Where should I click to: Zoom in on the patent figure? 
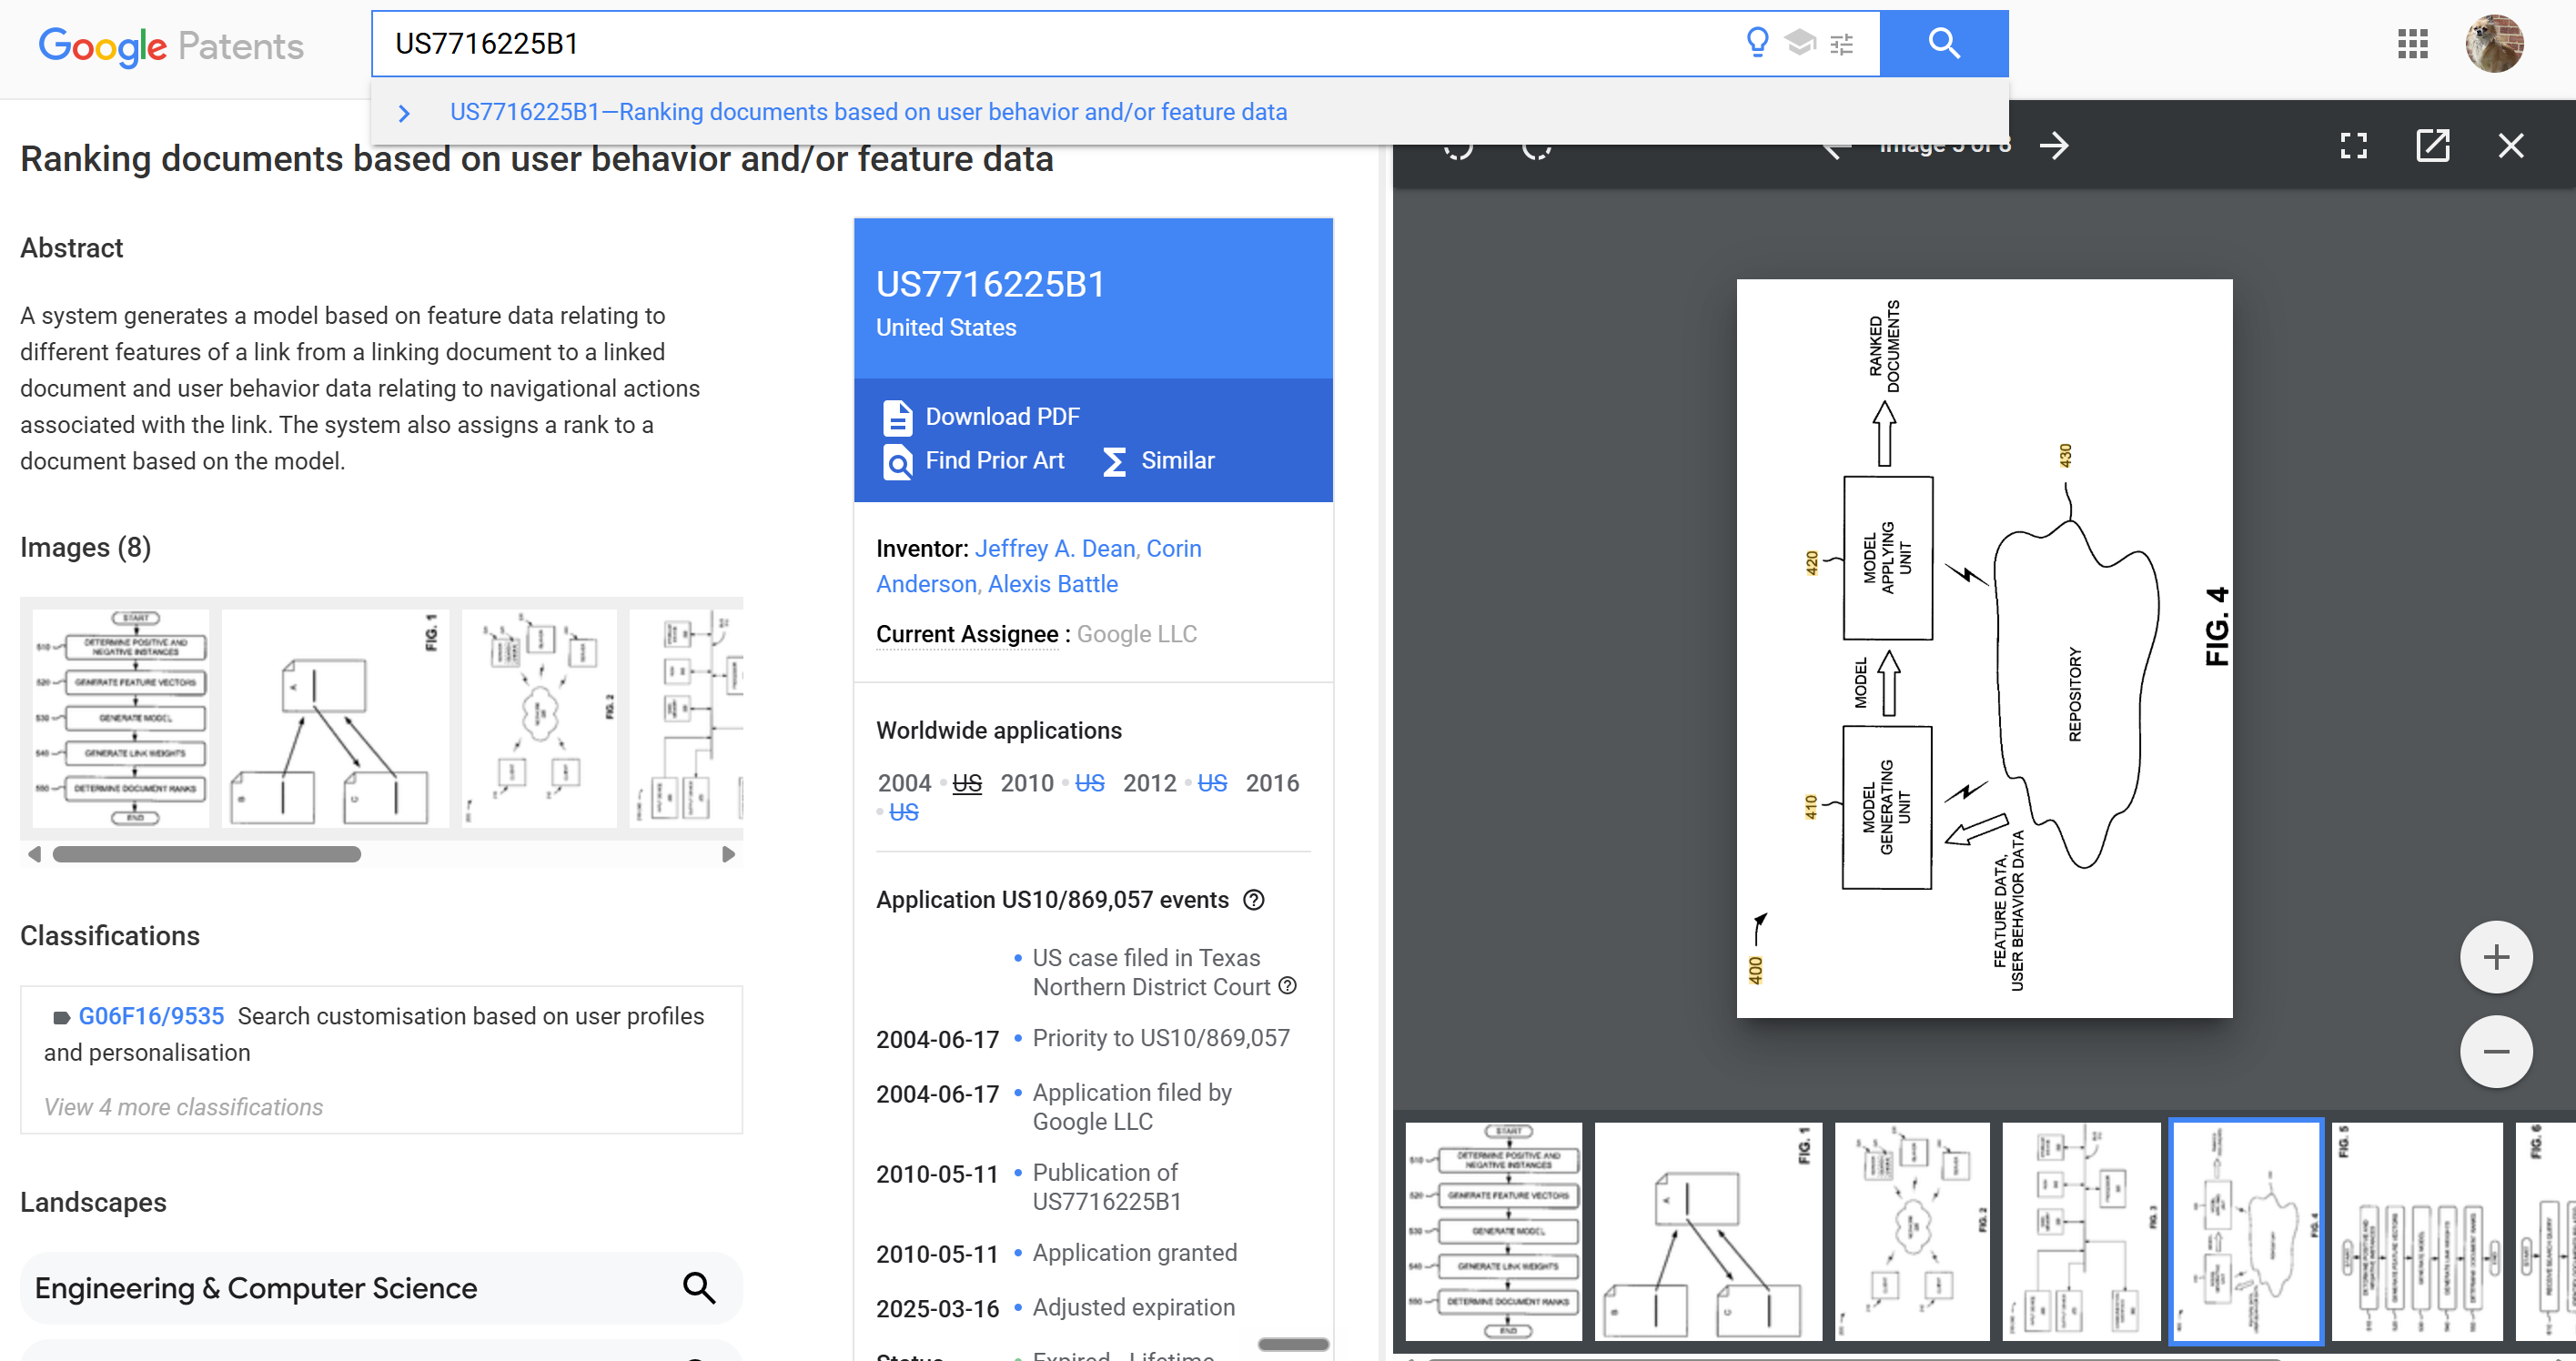pyautogui.click(x=2496, y=957)
